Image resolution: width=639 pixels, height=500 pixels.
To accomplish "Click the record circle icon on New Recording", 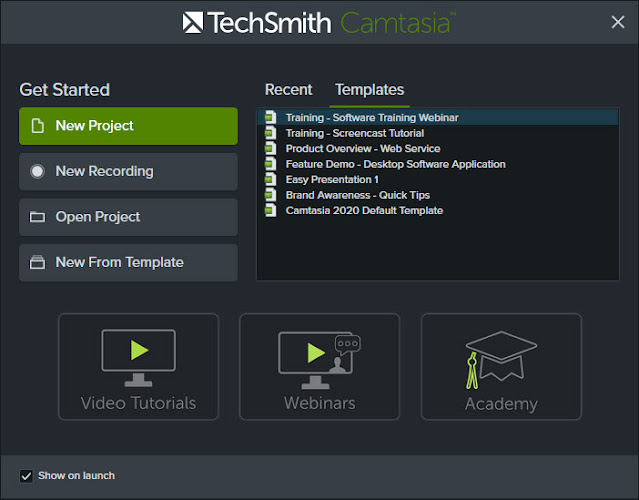I will coord(37,172).
